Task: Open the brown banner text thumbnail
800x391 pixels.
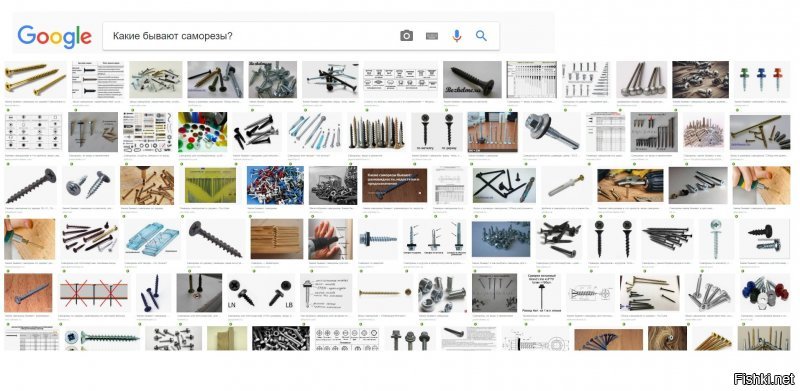Action: coord(394,185)
